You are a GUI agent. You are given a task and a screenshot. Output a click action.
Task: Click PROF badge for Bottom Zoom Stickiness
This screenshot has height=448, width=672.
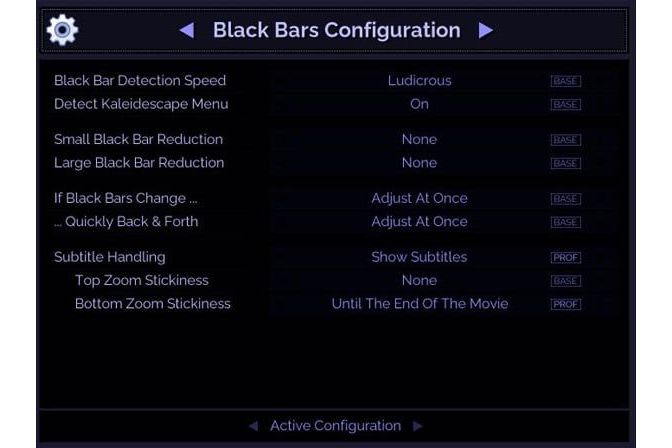(566, 304)
